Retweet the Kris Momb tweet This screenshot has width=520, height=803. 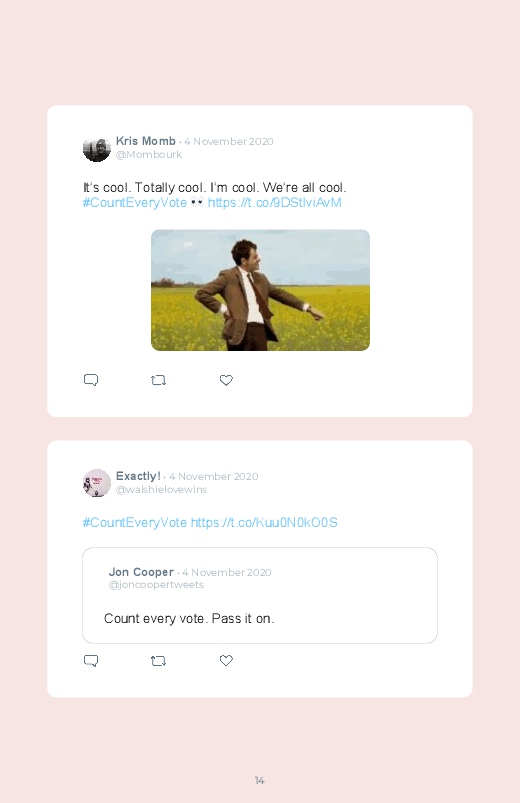tap(158, 380)
